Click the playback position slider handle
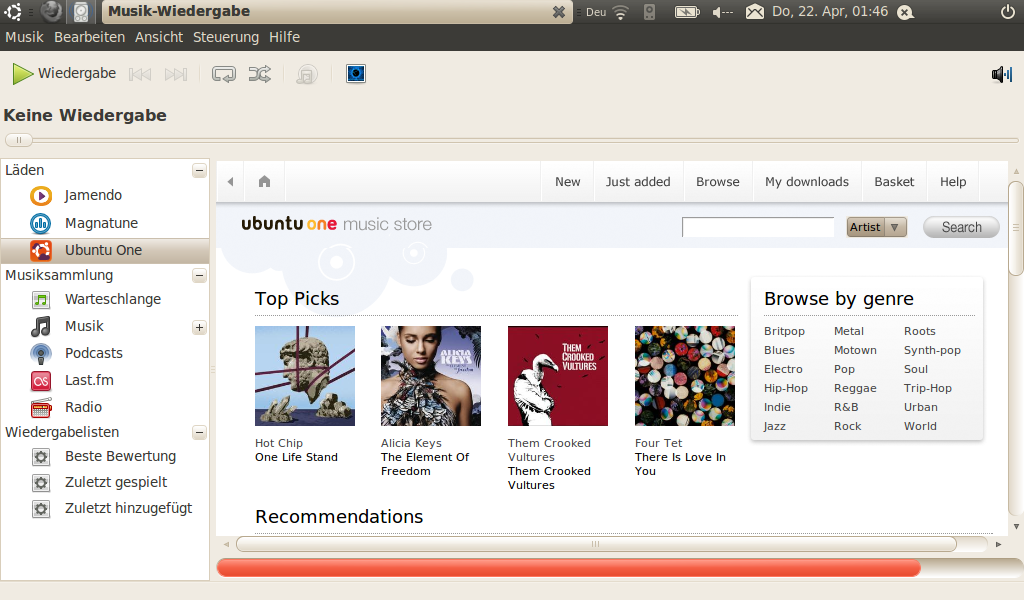The image size is (1024, 600). 19,140
